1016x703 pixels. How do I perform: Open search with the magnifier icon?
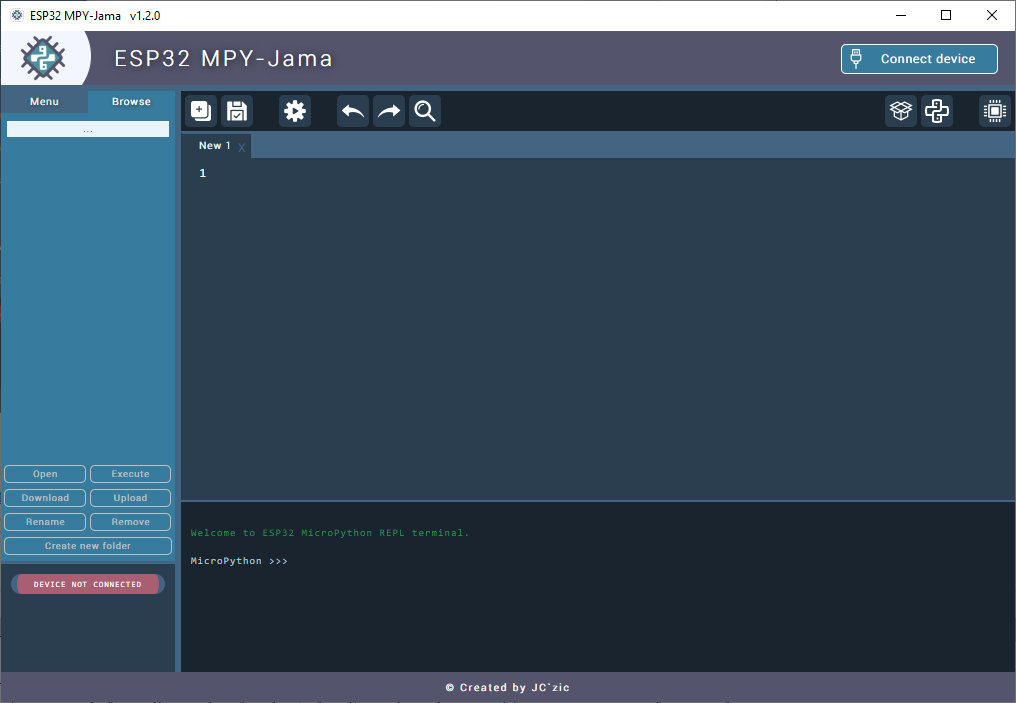425,111
